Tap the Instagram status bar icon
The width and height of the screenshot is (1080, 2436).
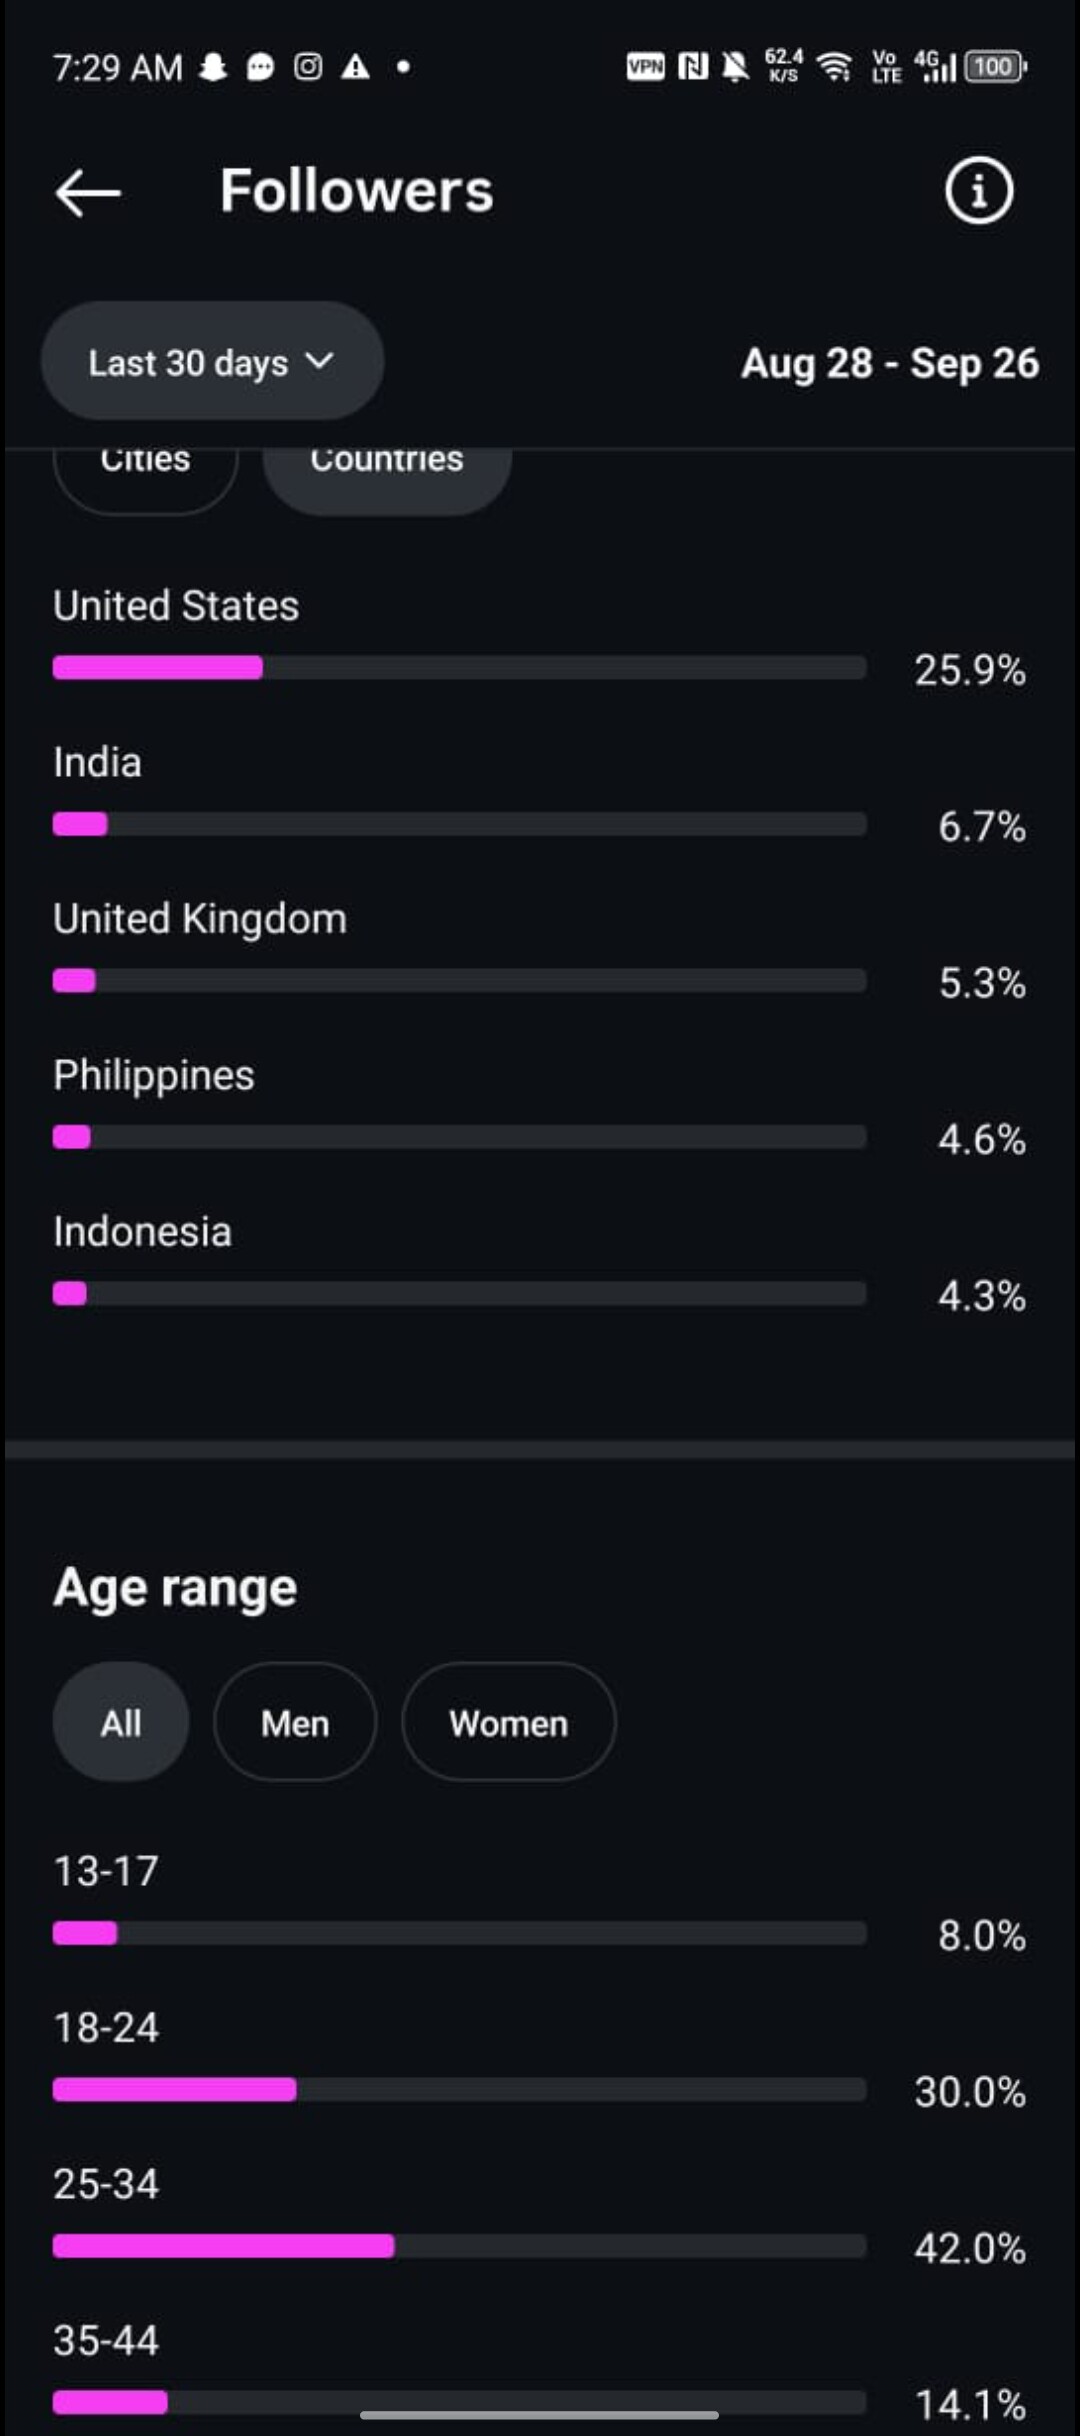(308, 67)
